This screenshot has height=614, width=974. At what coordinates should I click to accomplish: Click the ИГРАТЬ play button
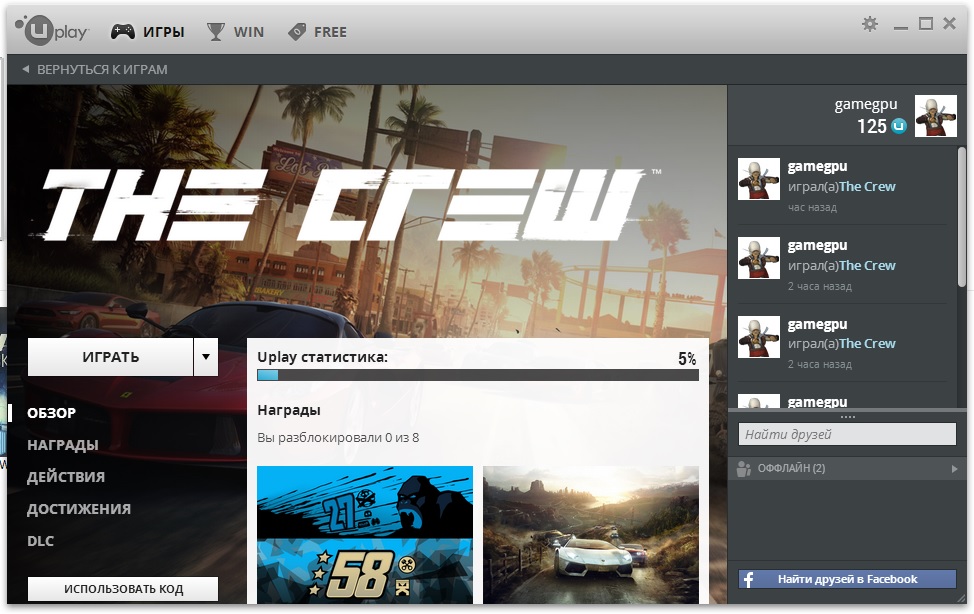point(111,357)
